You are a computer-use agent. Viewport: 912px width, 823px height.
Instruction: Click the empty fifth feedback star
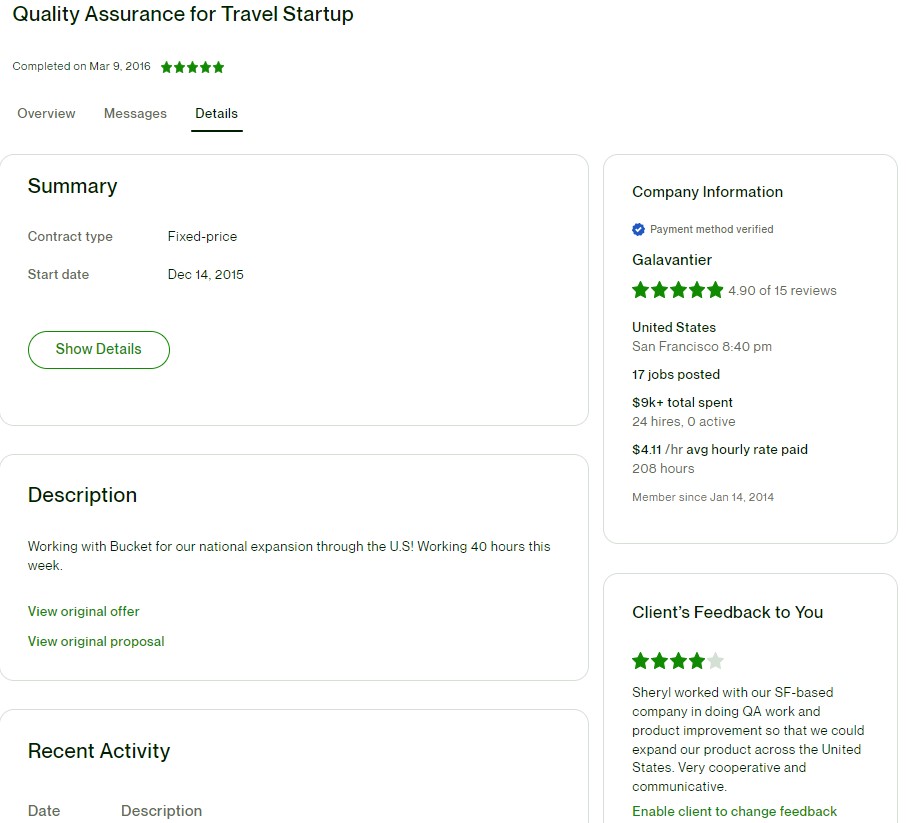click(715, 661)
